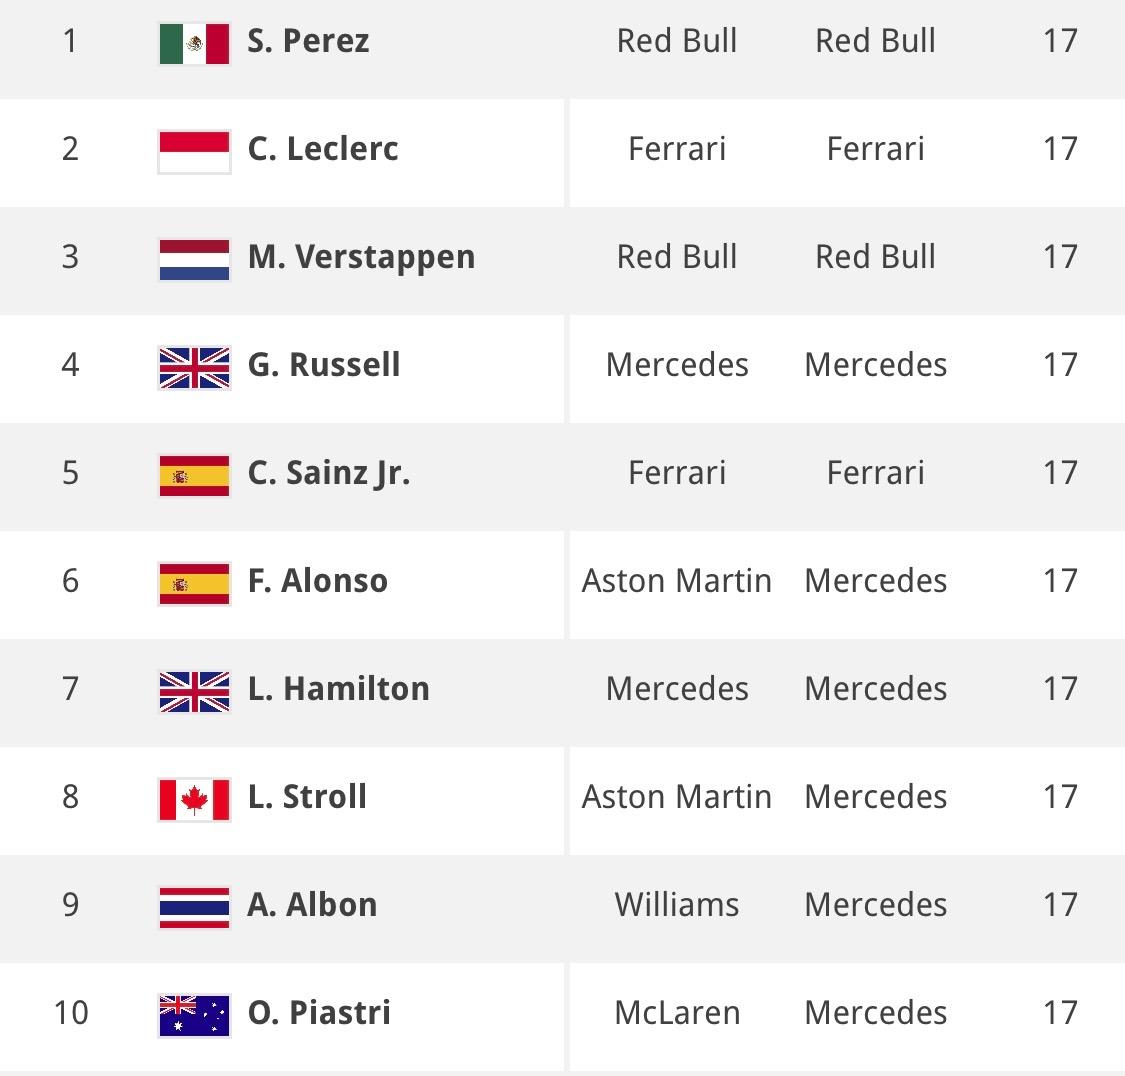Click Aston Martin team in Alonso's row

677,581
